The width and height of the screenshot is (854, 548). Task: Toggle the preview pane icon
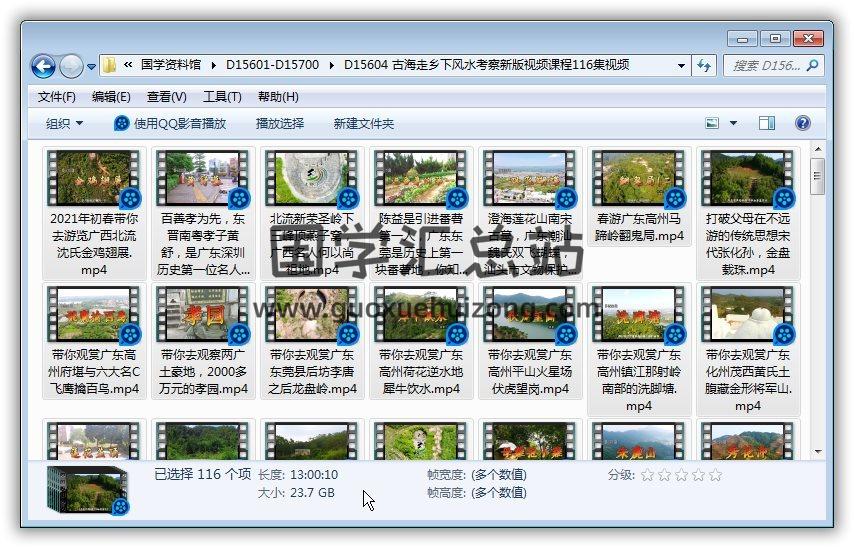tap(767, 123)
